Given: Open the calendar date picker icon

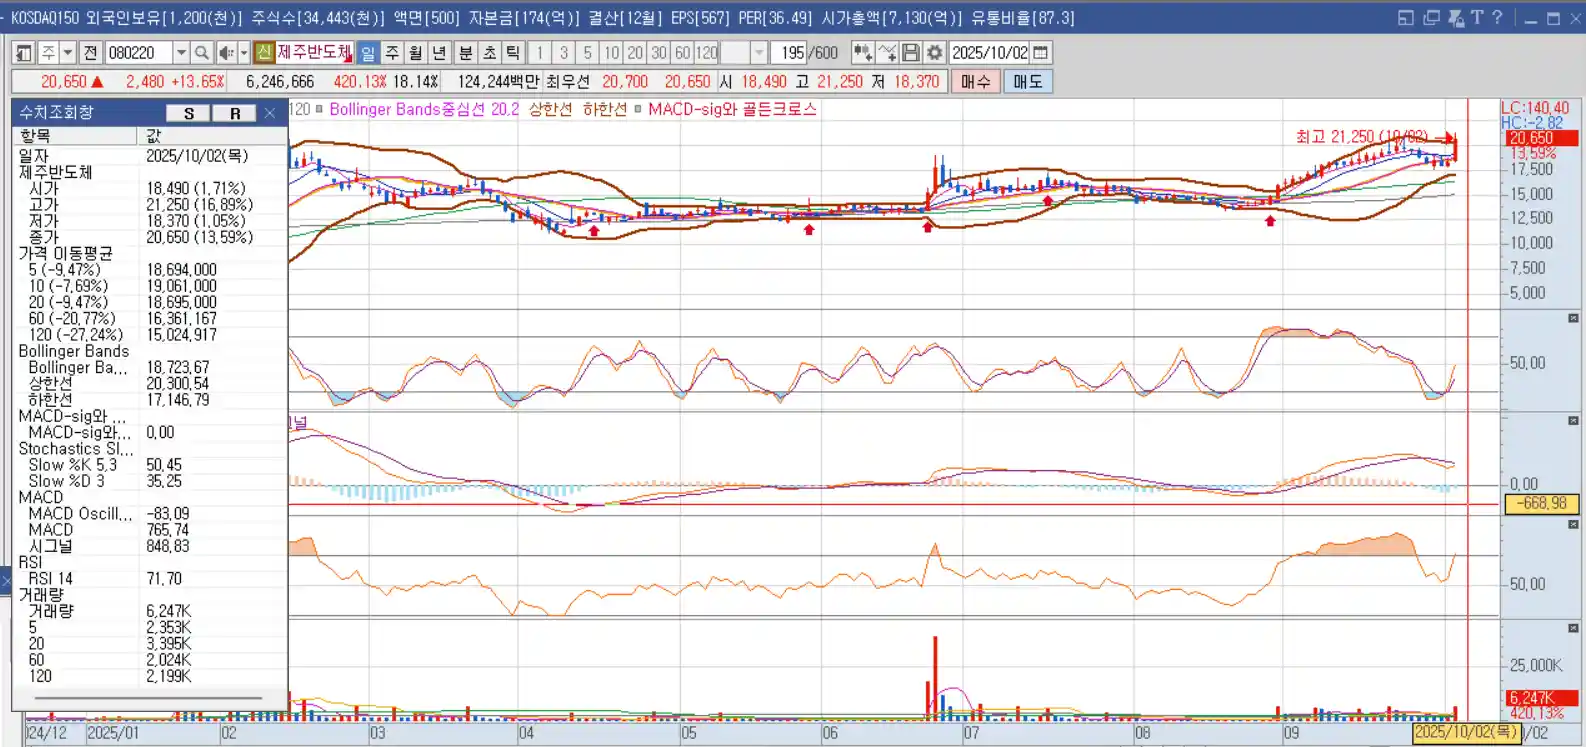Looking at the screenshot, I should (1040, 52).
